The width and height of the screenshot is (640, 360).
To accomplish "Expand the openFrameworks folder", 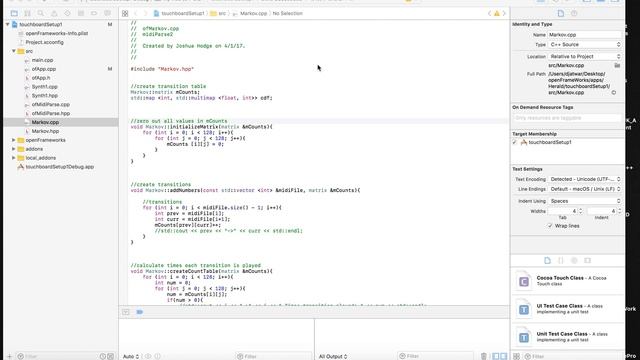I will click(x=14, y=140).
